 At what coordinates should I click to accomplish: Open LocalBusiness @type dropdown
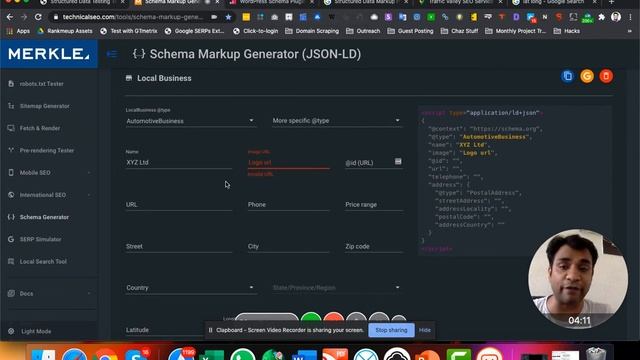point(190,121)
